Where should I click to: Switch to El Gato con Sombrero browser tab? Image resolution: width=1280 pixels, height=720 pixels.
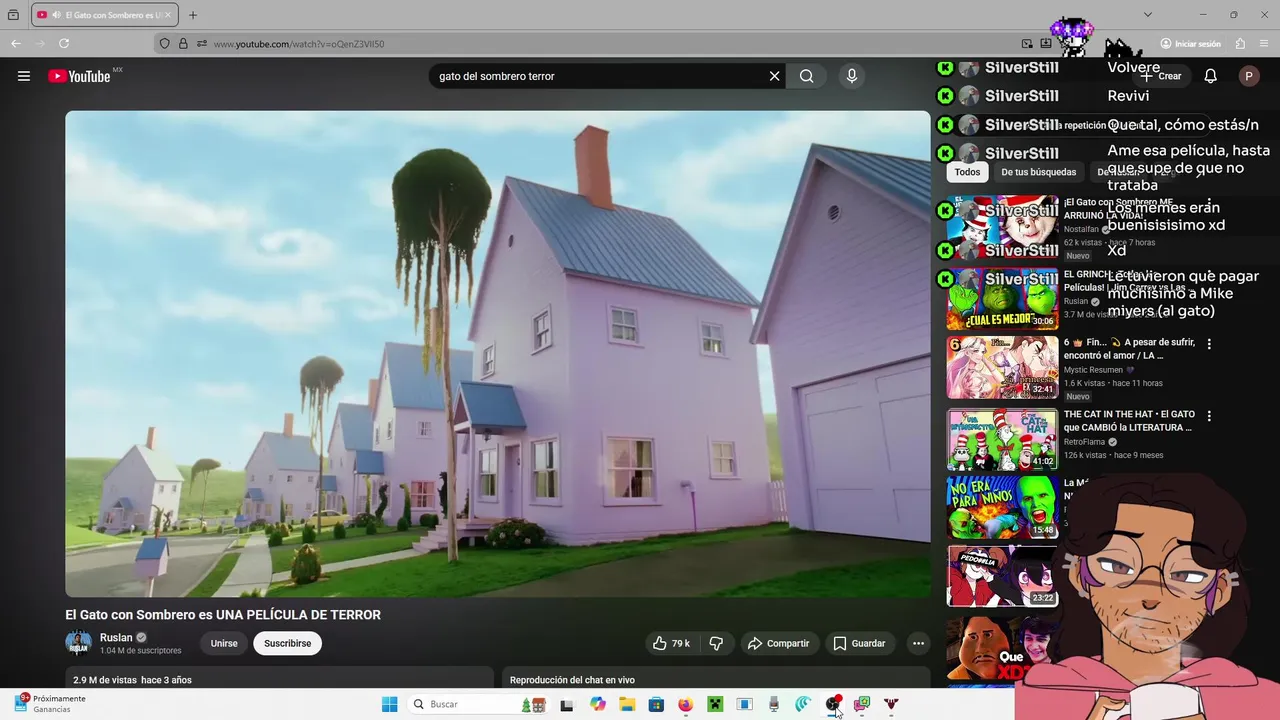pos(104,15)
